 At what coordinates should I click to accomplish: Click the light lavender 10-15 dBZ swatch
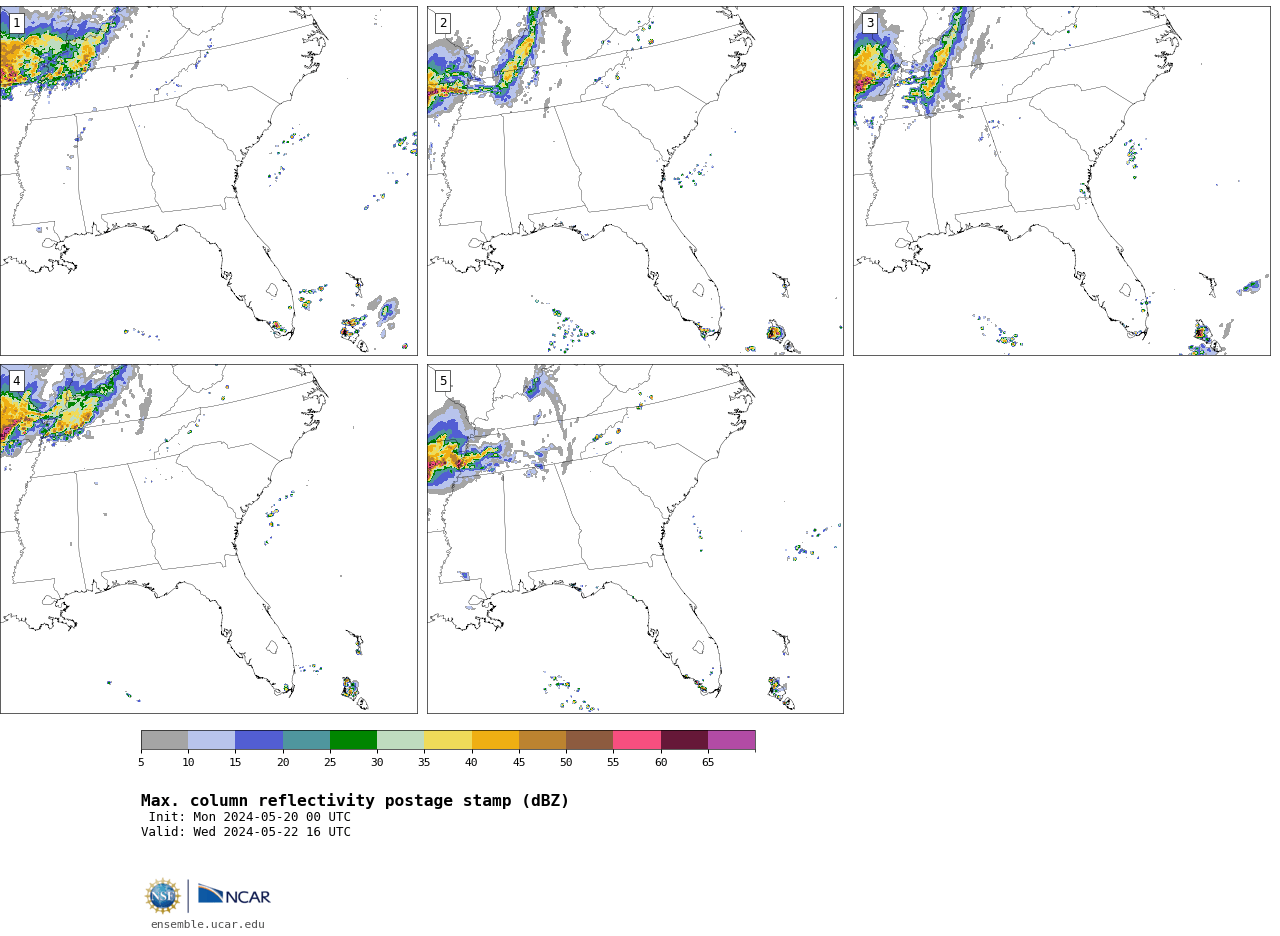coord(212,740)
